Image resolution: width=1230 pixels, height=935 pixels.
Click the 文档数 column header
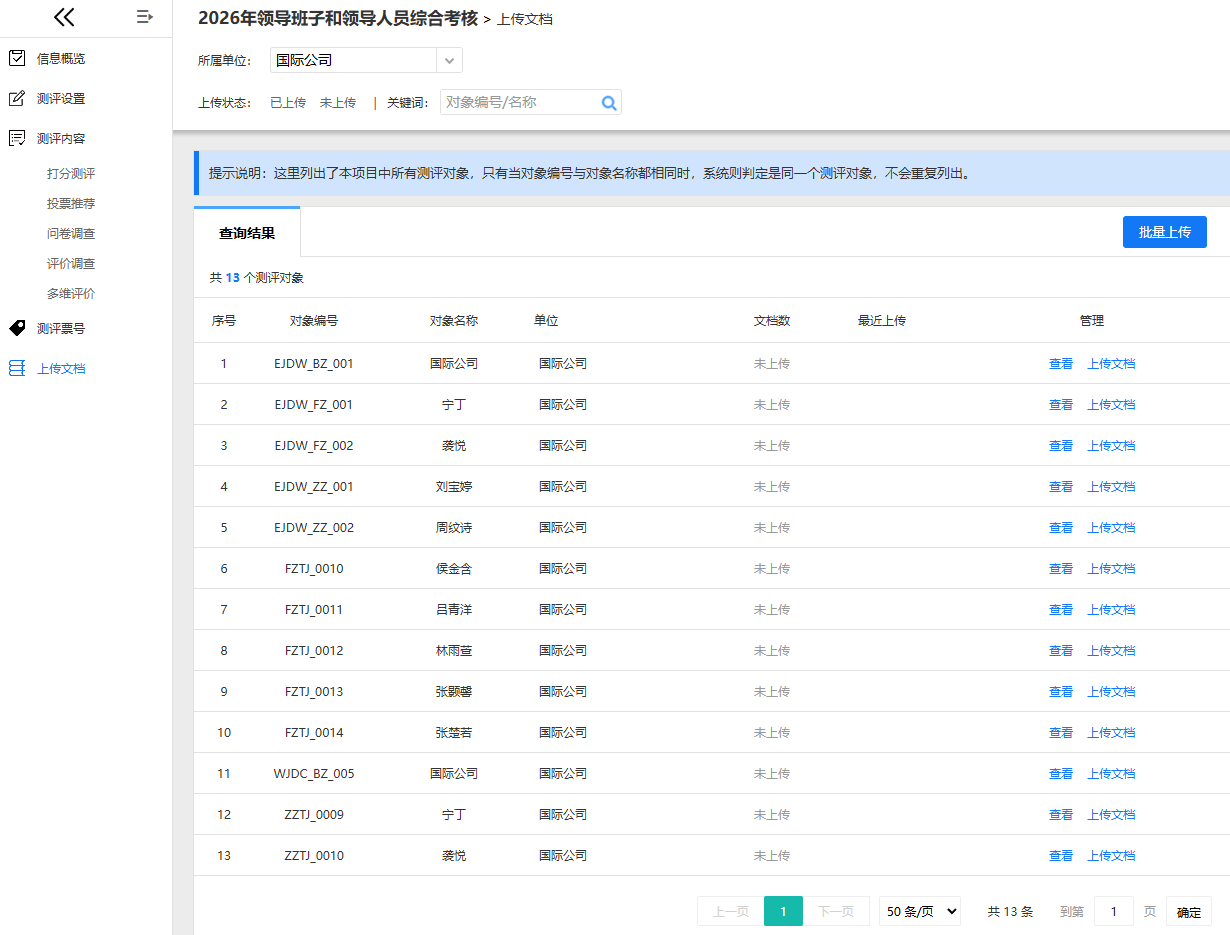click(772, 320)
